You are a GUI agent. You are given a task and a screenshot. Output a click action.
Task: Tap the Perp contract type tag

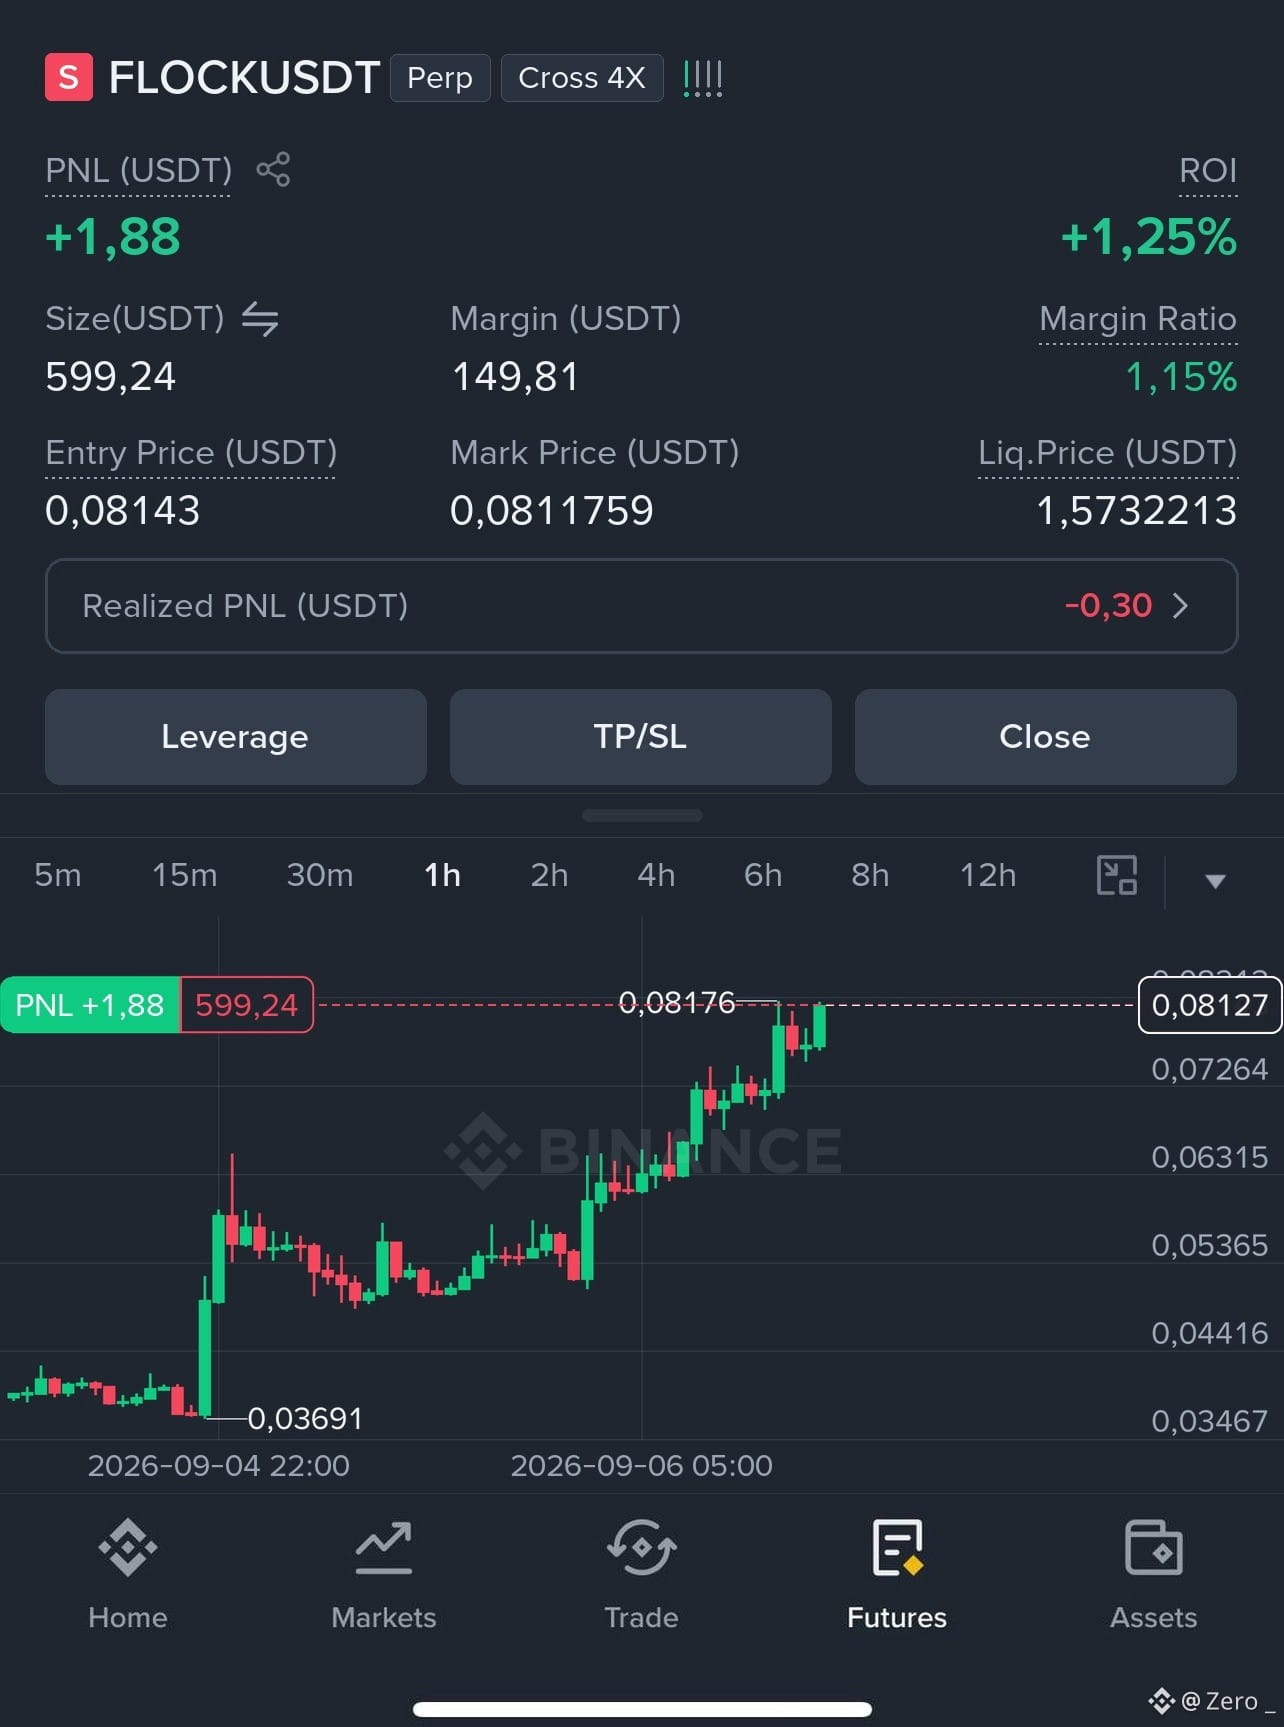tap(440, 78)
